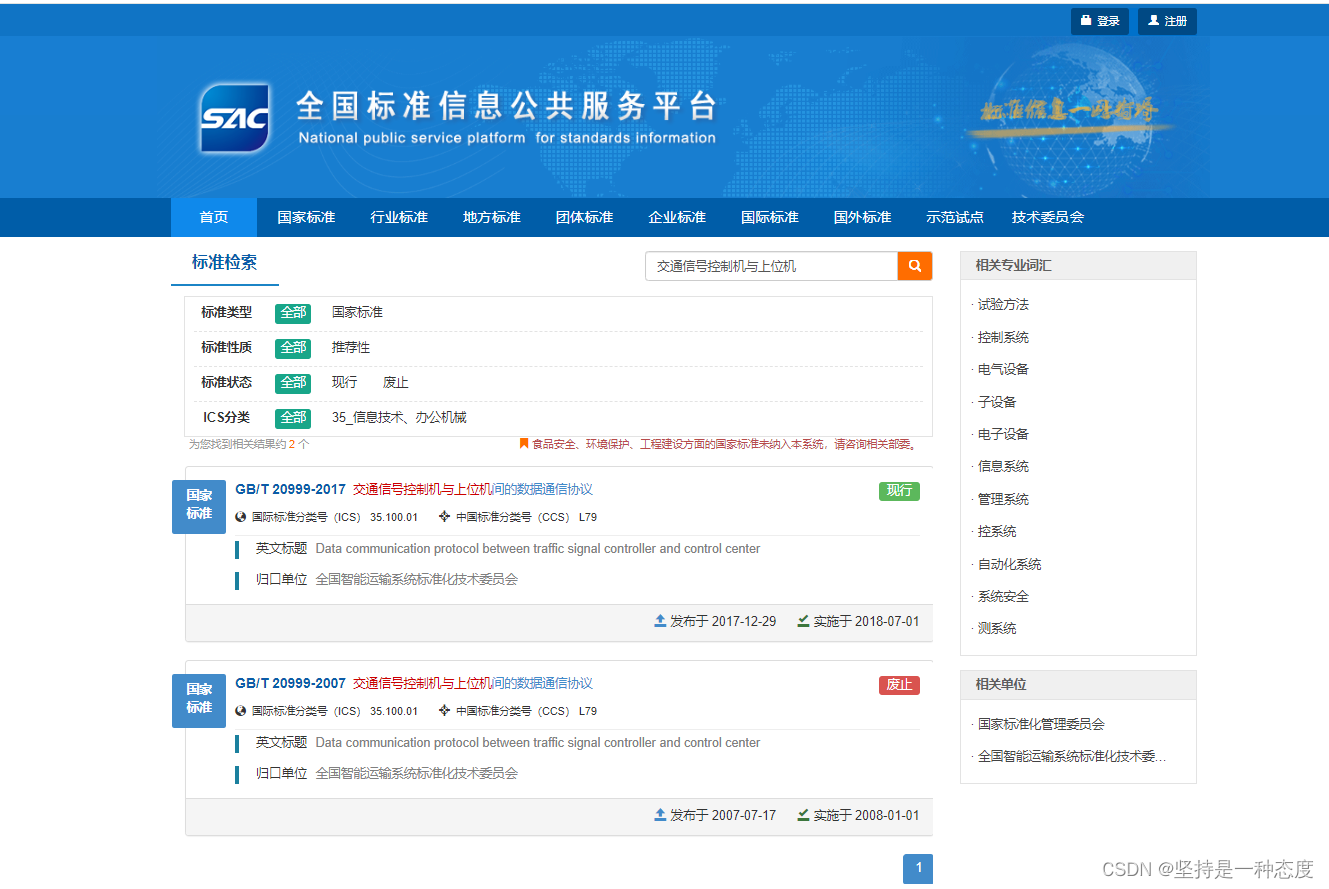The width and height of the screenshot is (1329, 889).
Task: Open the 企业标准 navigation tab
Action: (x=677, y=217)
